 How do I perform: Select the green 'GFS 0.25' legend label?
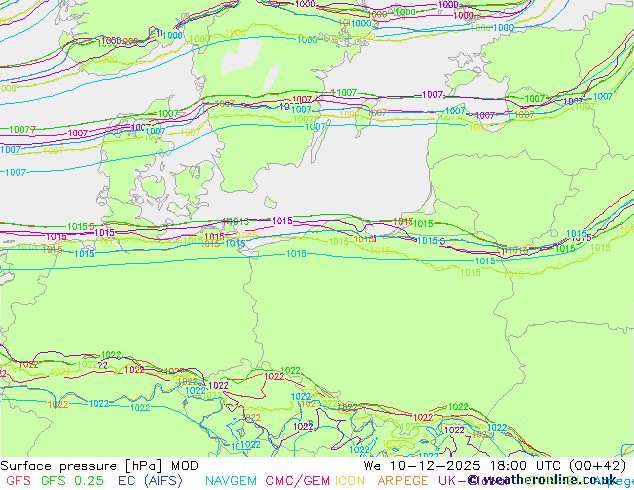(x=72, y=481)
